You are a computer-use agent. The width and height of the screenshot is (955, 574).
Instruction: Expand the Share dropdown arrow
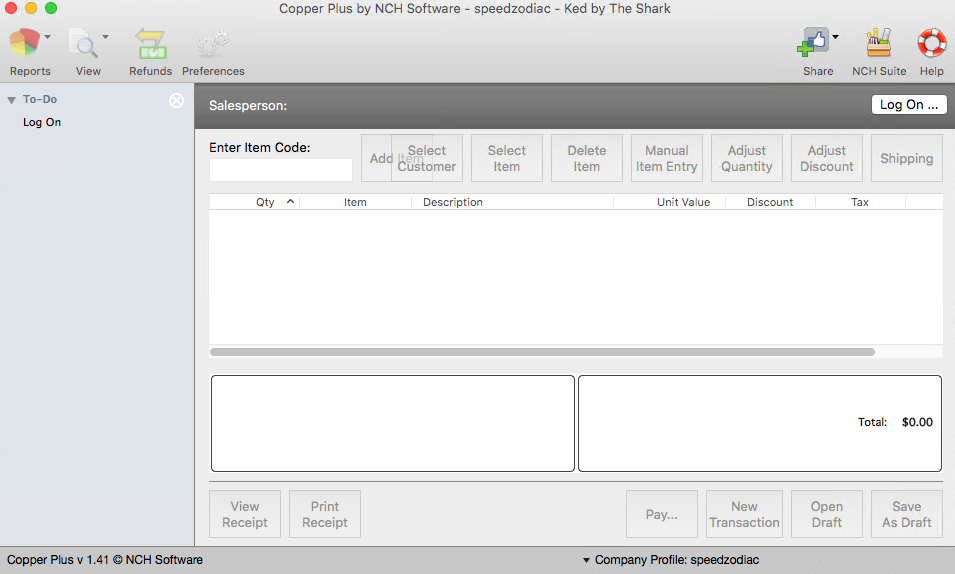click(836, 37)
